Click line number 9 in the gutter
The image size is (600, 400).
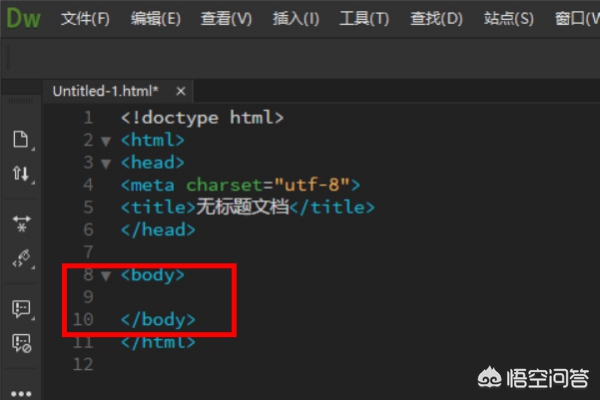tap(88, 297)
